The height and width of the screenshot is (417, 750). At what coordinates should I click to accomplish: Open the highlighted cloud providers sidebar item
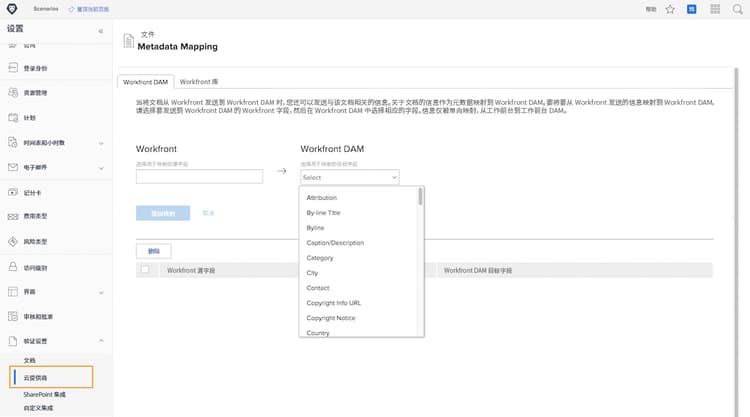[x=51, y=377]
